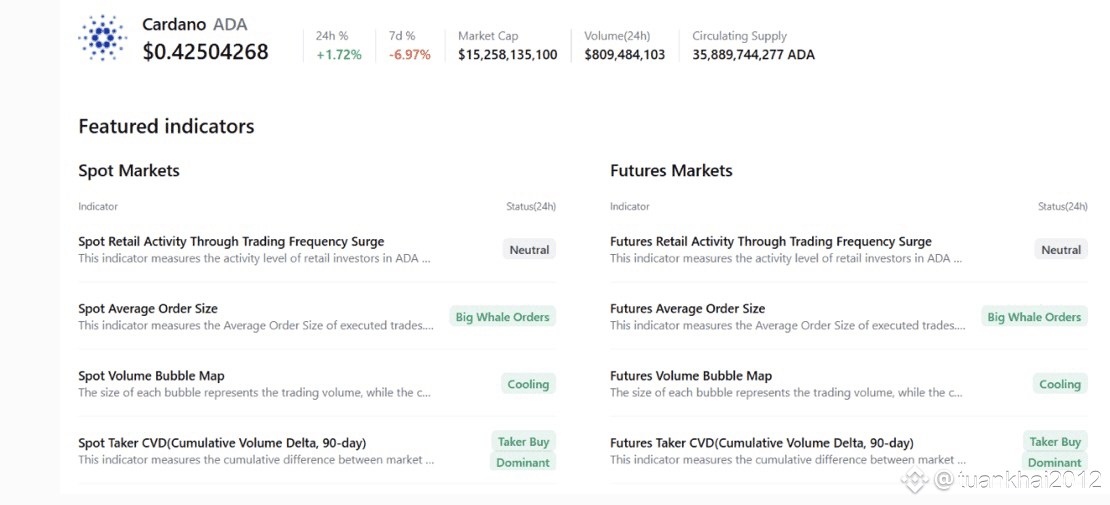The width and height of the screenshot is (1110, 505).
Task: Select the Futures Markets section heading
Action: tap(671, 171)
